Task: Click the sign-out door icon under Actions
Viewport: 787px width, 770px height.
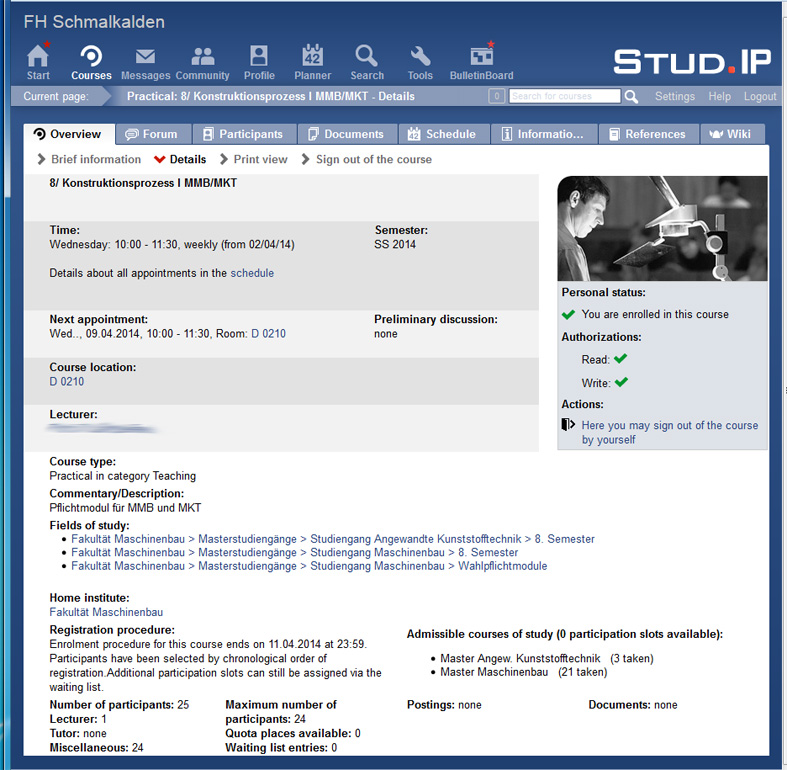Action: coord(568,425)
